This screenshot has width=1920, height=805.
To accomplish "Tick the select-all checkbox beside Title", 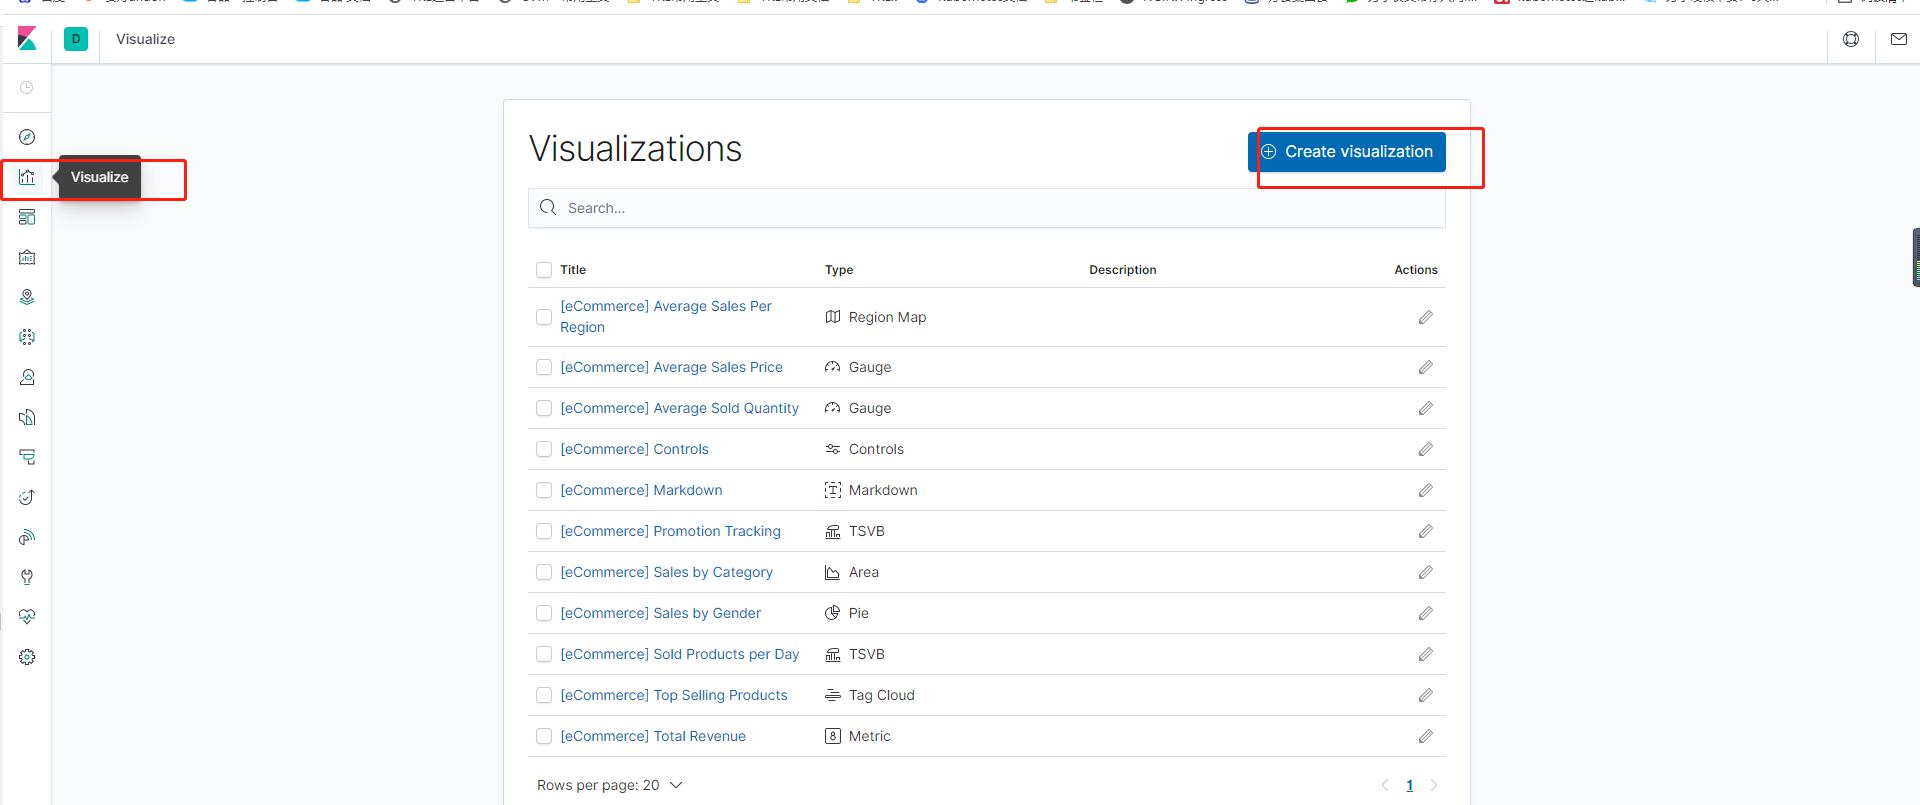I will [544, 270].
